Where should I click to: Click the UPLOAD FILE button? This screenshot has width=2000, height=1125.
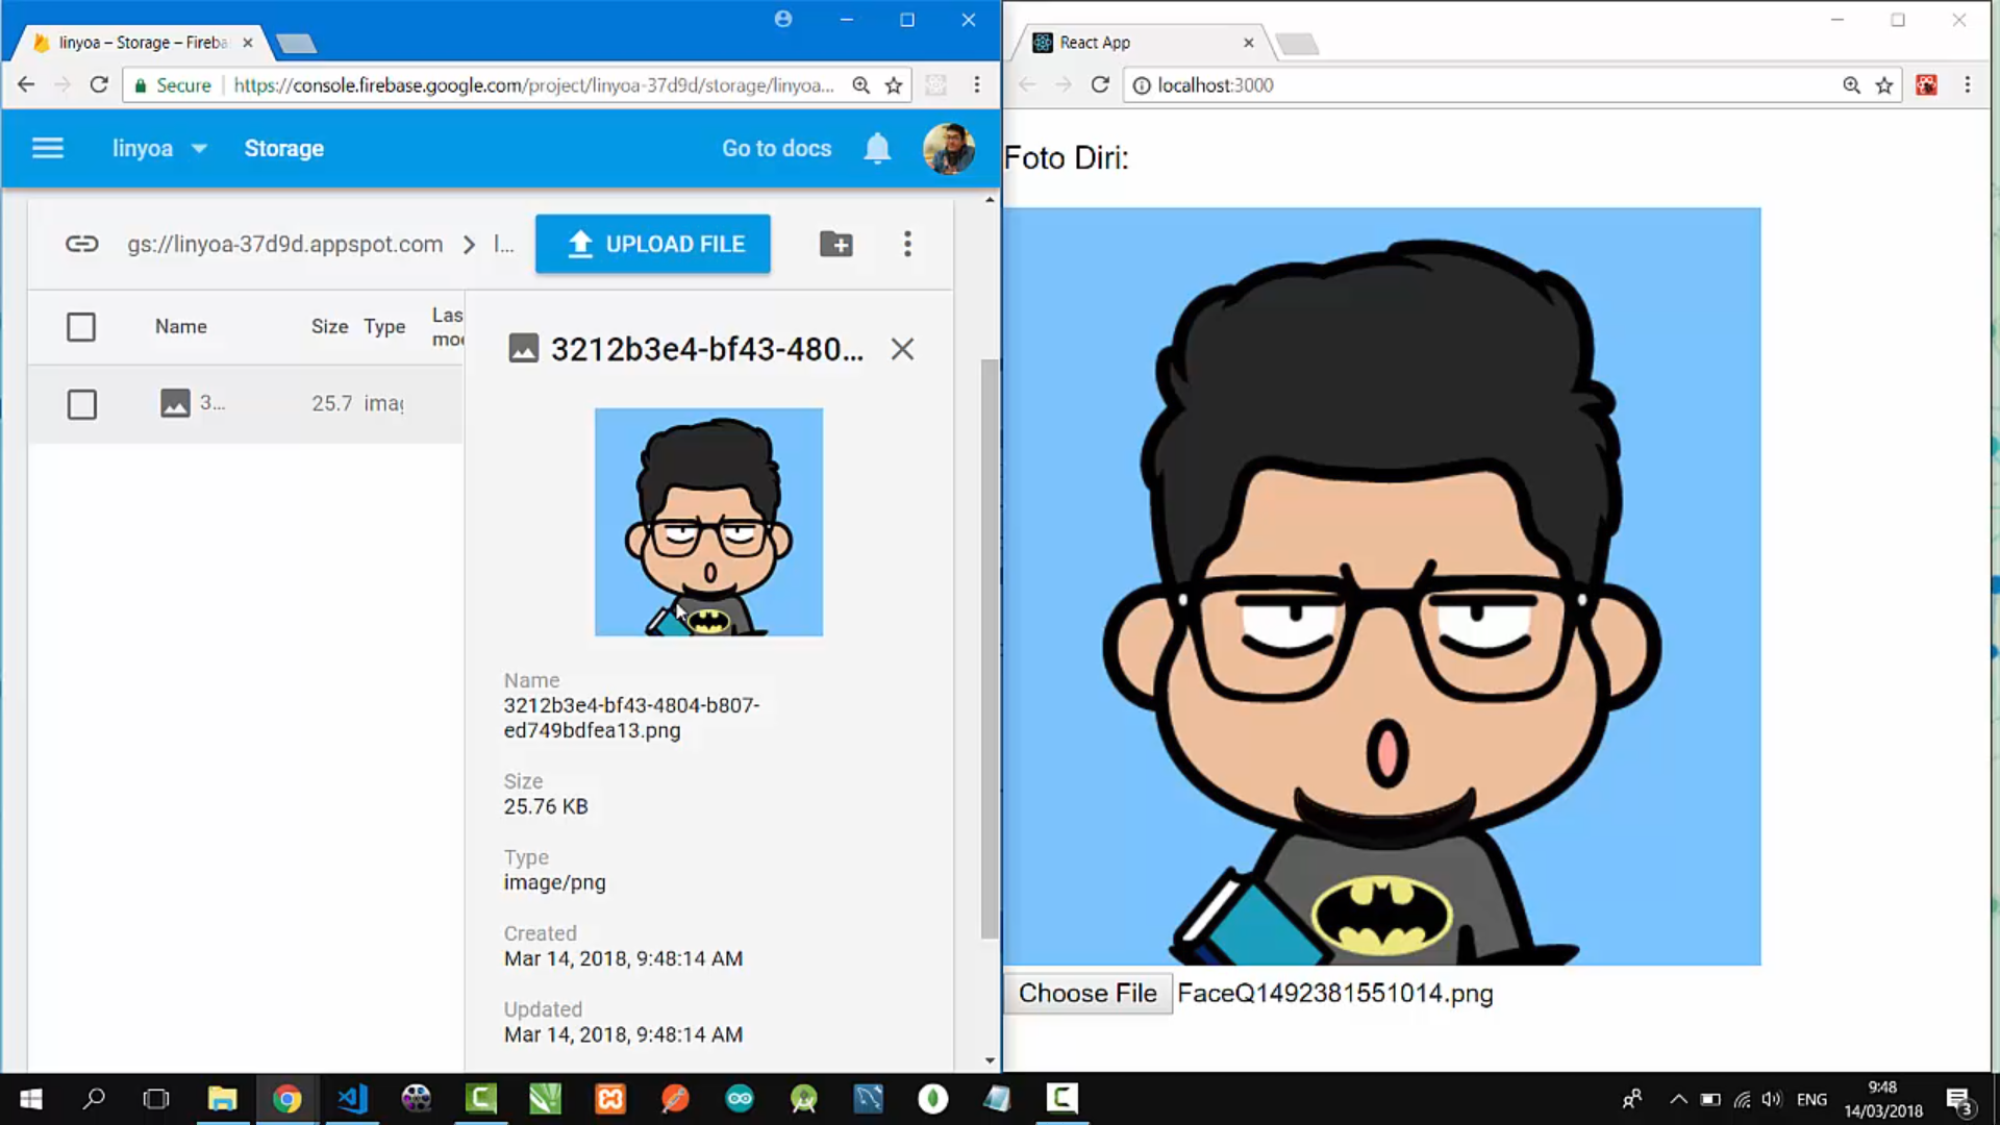pyautogui.click(x=653, y=244)
